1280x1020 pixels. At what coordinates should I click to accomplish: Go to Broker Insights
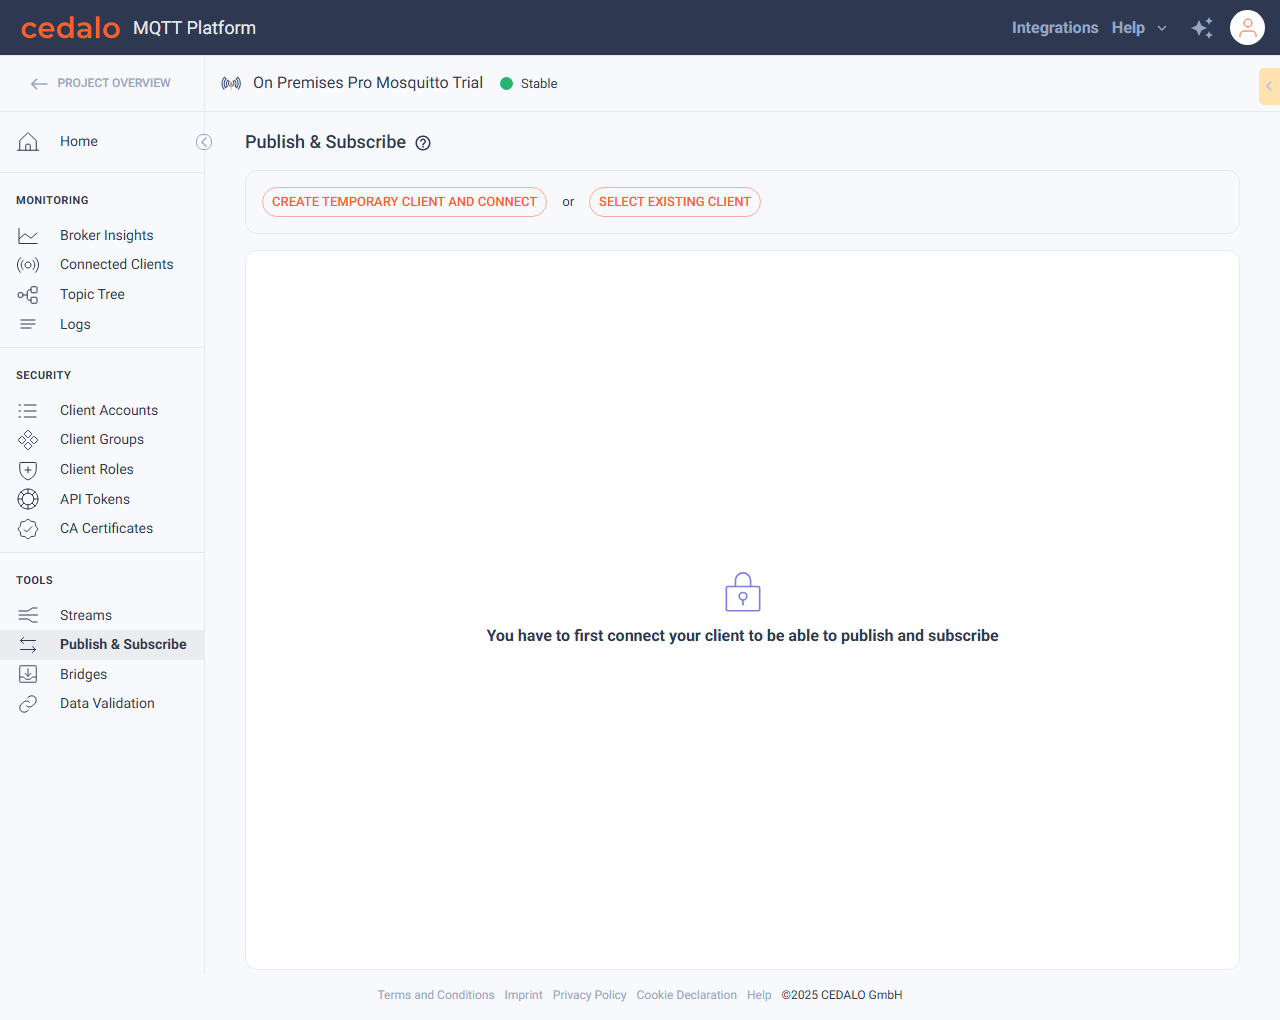(107, 236)
